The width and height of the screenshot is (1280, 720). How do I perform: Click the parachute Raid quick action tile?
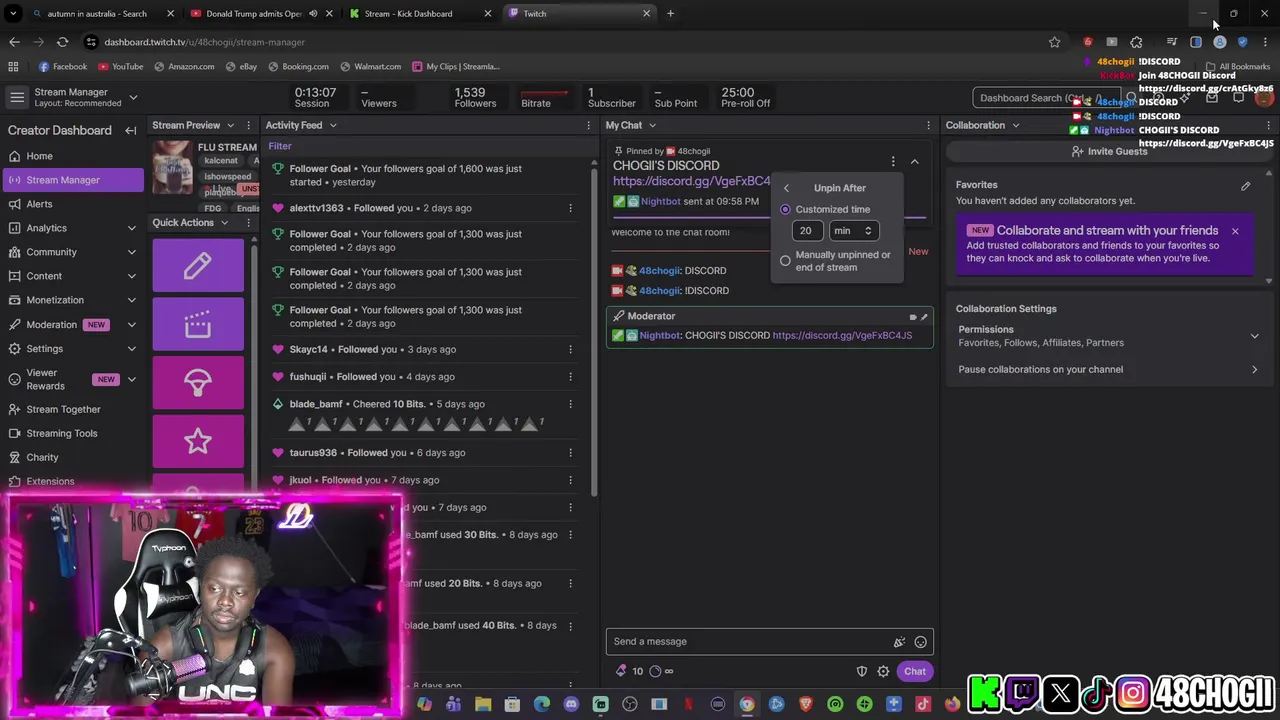[198, 382]
